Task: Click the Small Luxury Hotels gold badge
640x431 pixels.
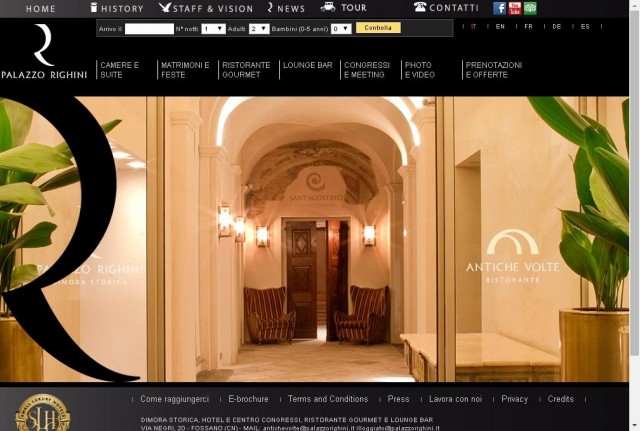Action: (42, 413)
